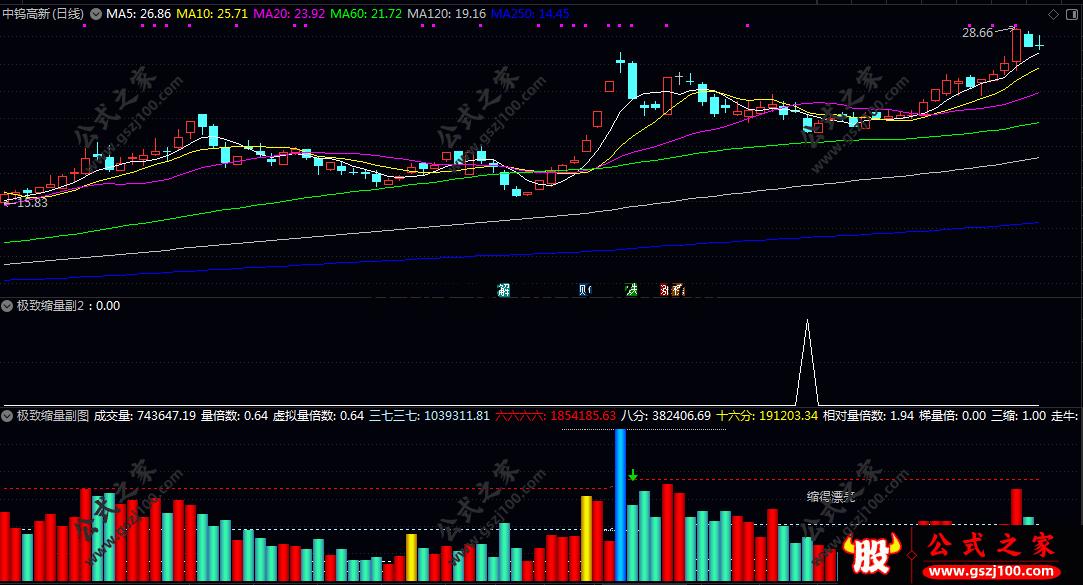Click 梯量倍: 0.00 value
This screenshot has width=1083, height=585.
click(952, 416)
